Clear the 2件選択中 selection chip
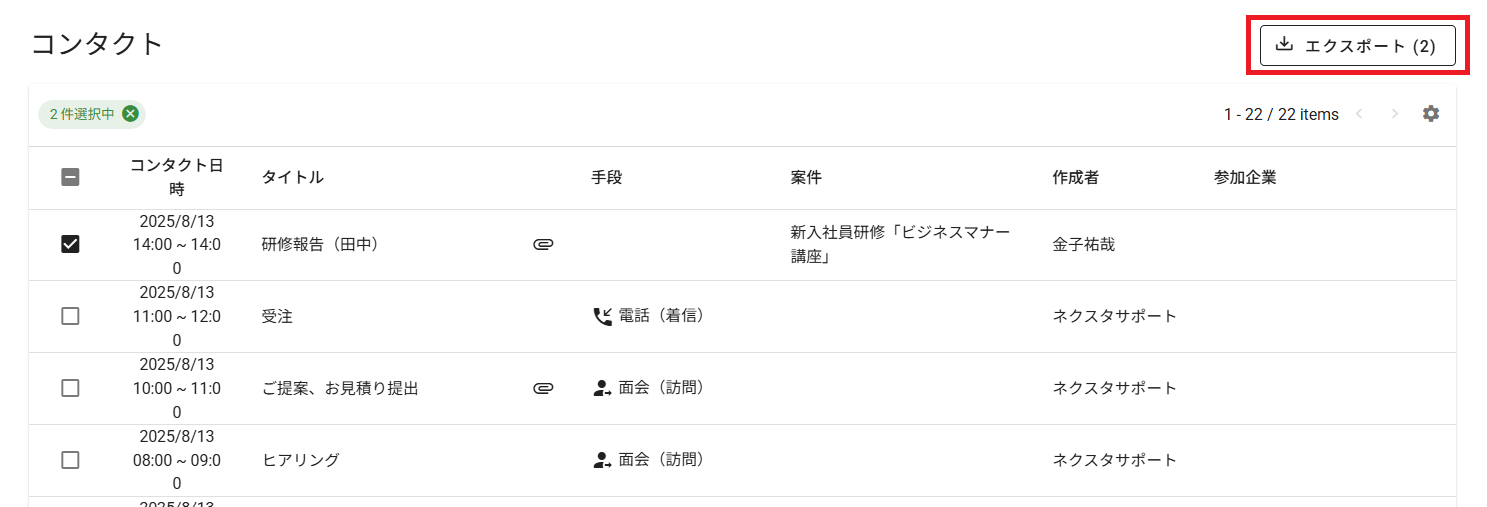This screenshot has height=507, width=1487. tap(130, 114)
